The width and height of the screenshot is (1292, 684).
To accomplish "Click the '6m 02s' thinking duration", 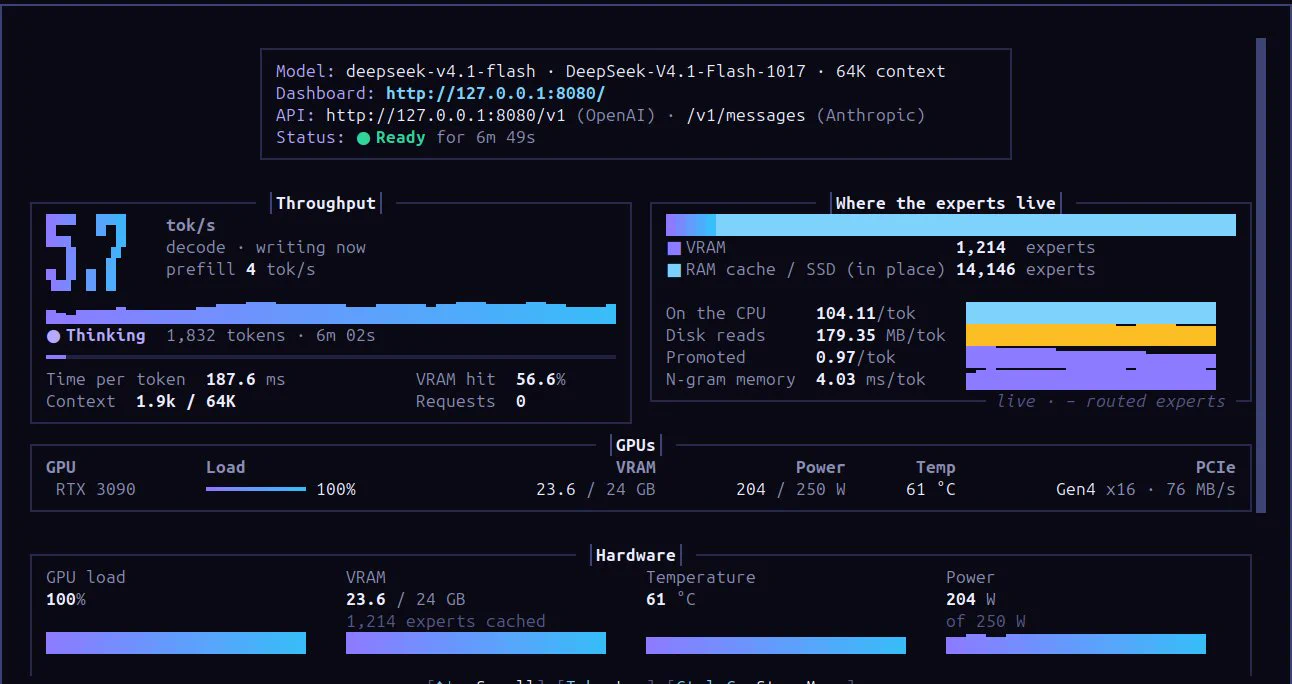I will (x=346, y=335).
